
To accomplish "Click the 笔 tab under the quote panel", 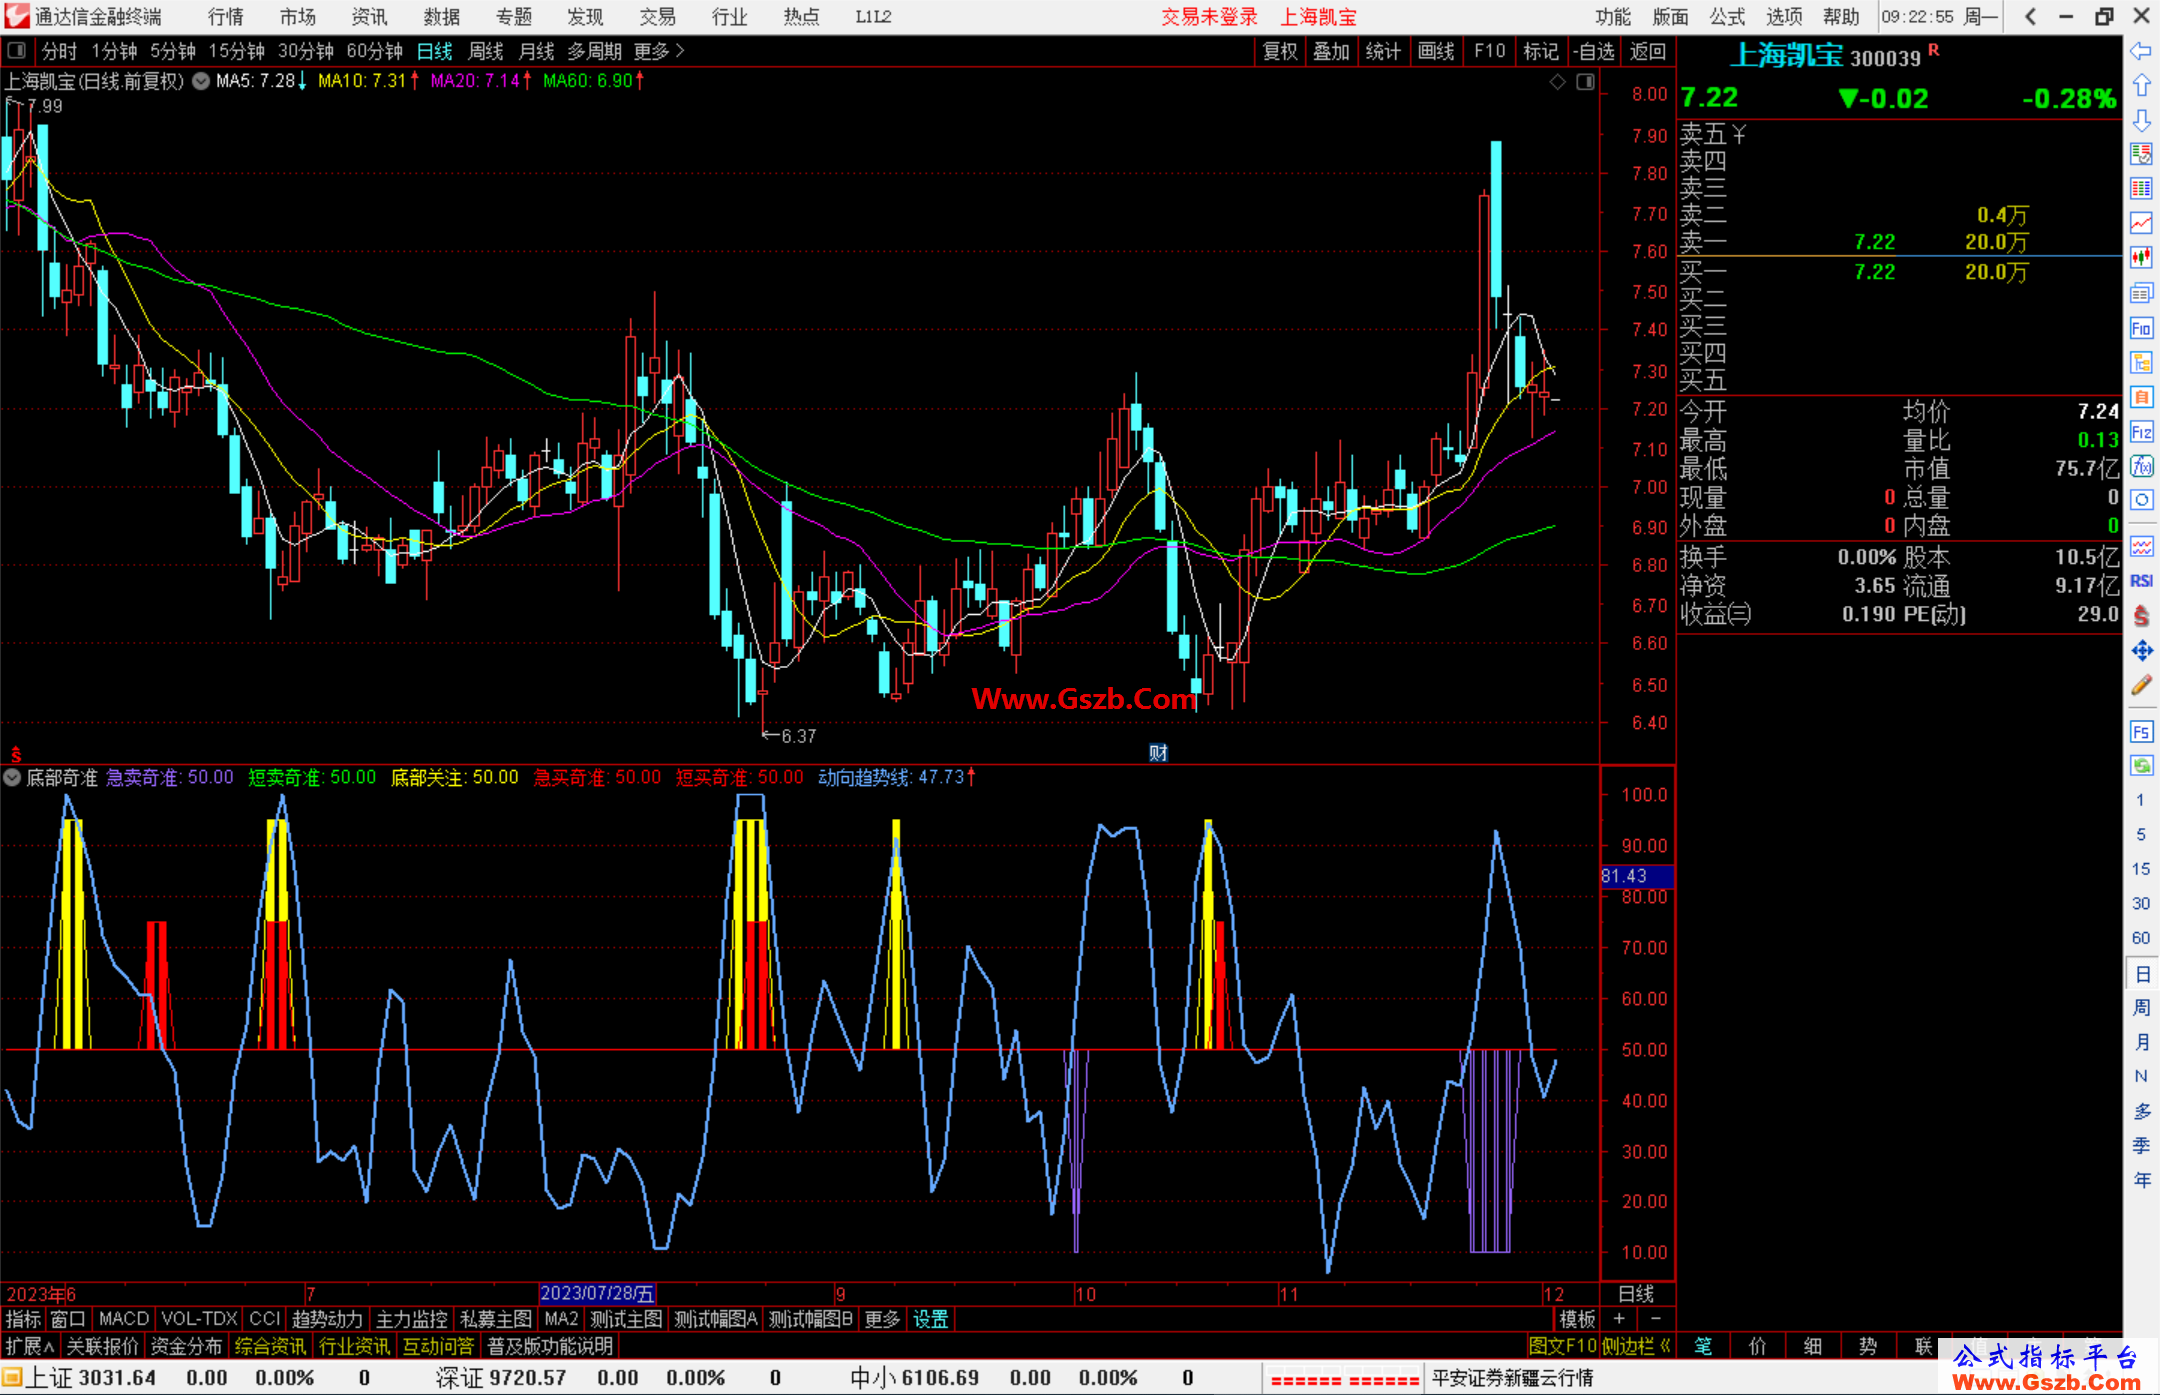I will pyautogui.click(x=1703, y=1346).
